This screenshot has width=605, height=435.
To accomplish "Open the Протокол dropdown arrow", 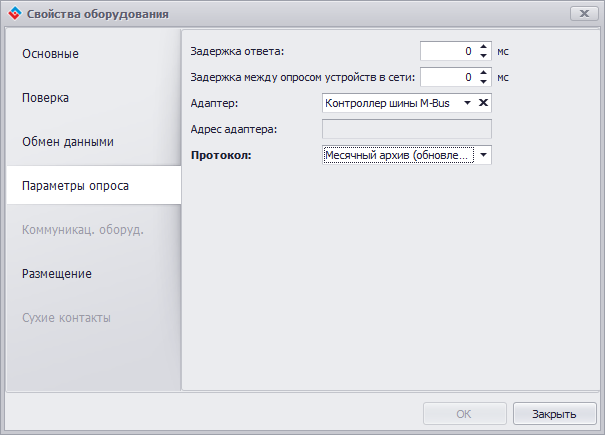I will point(483,155).
